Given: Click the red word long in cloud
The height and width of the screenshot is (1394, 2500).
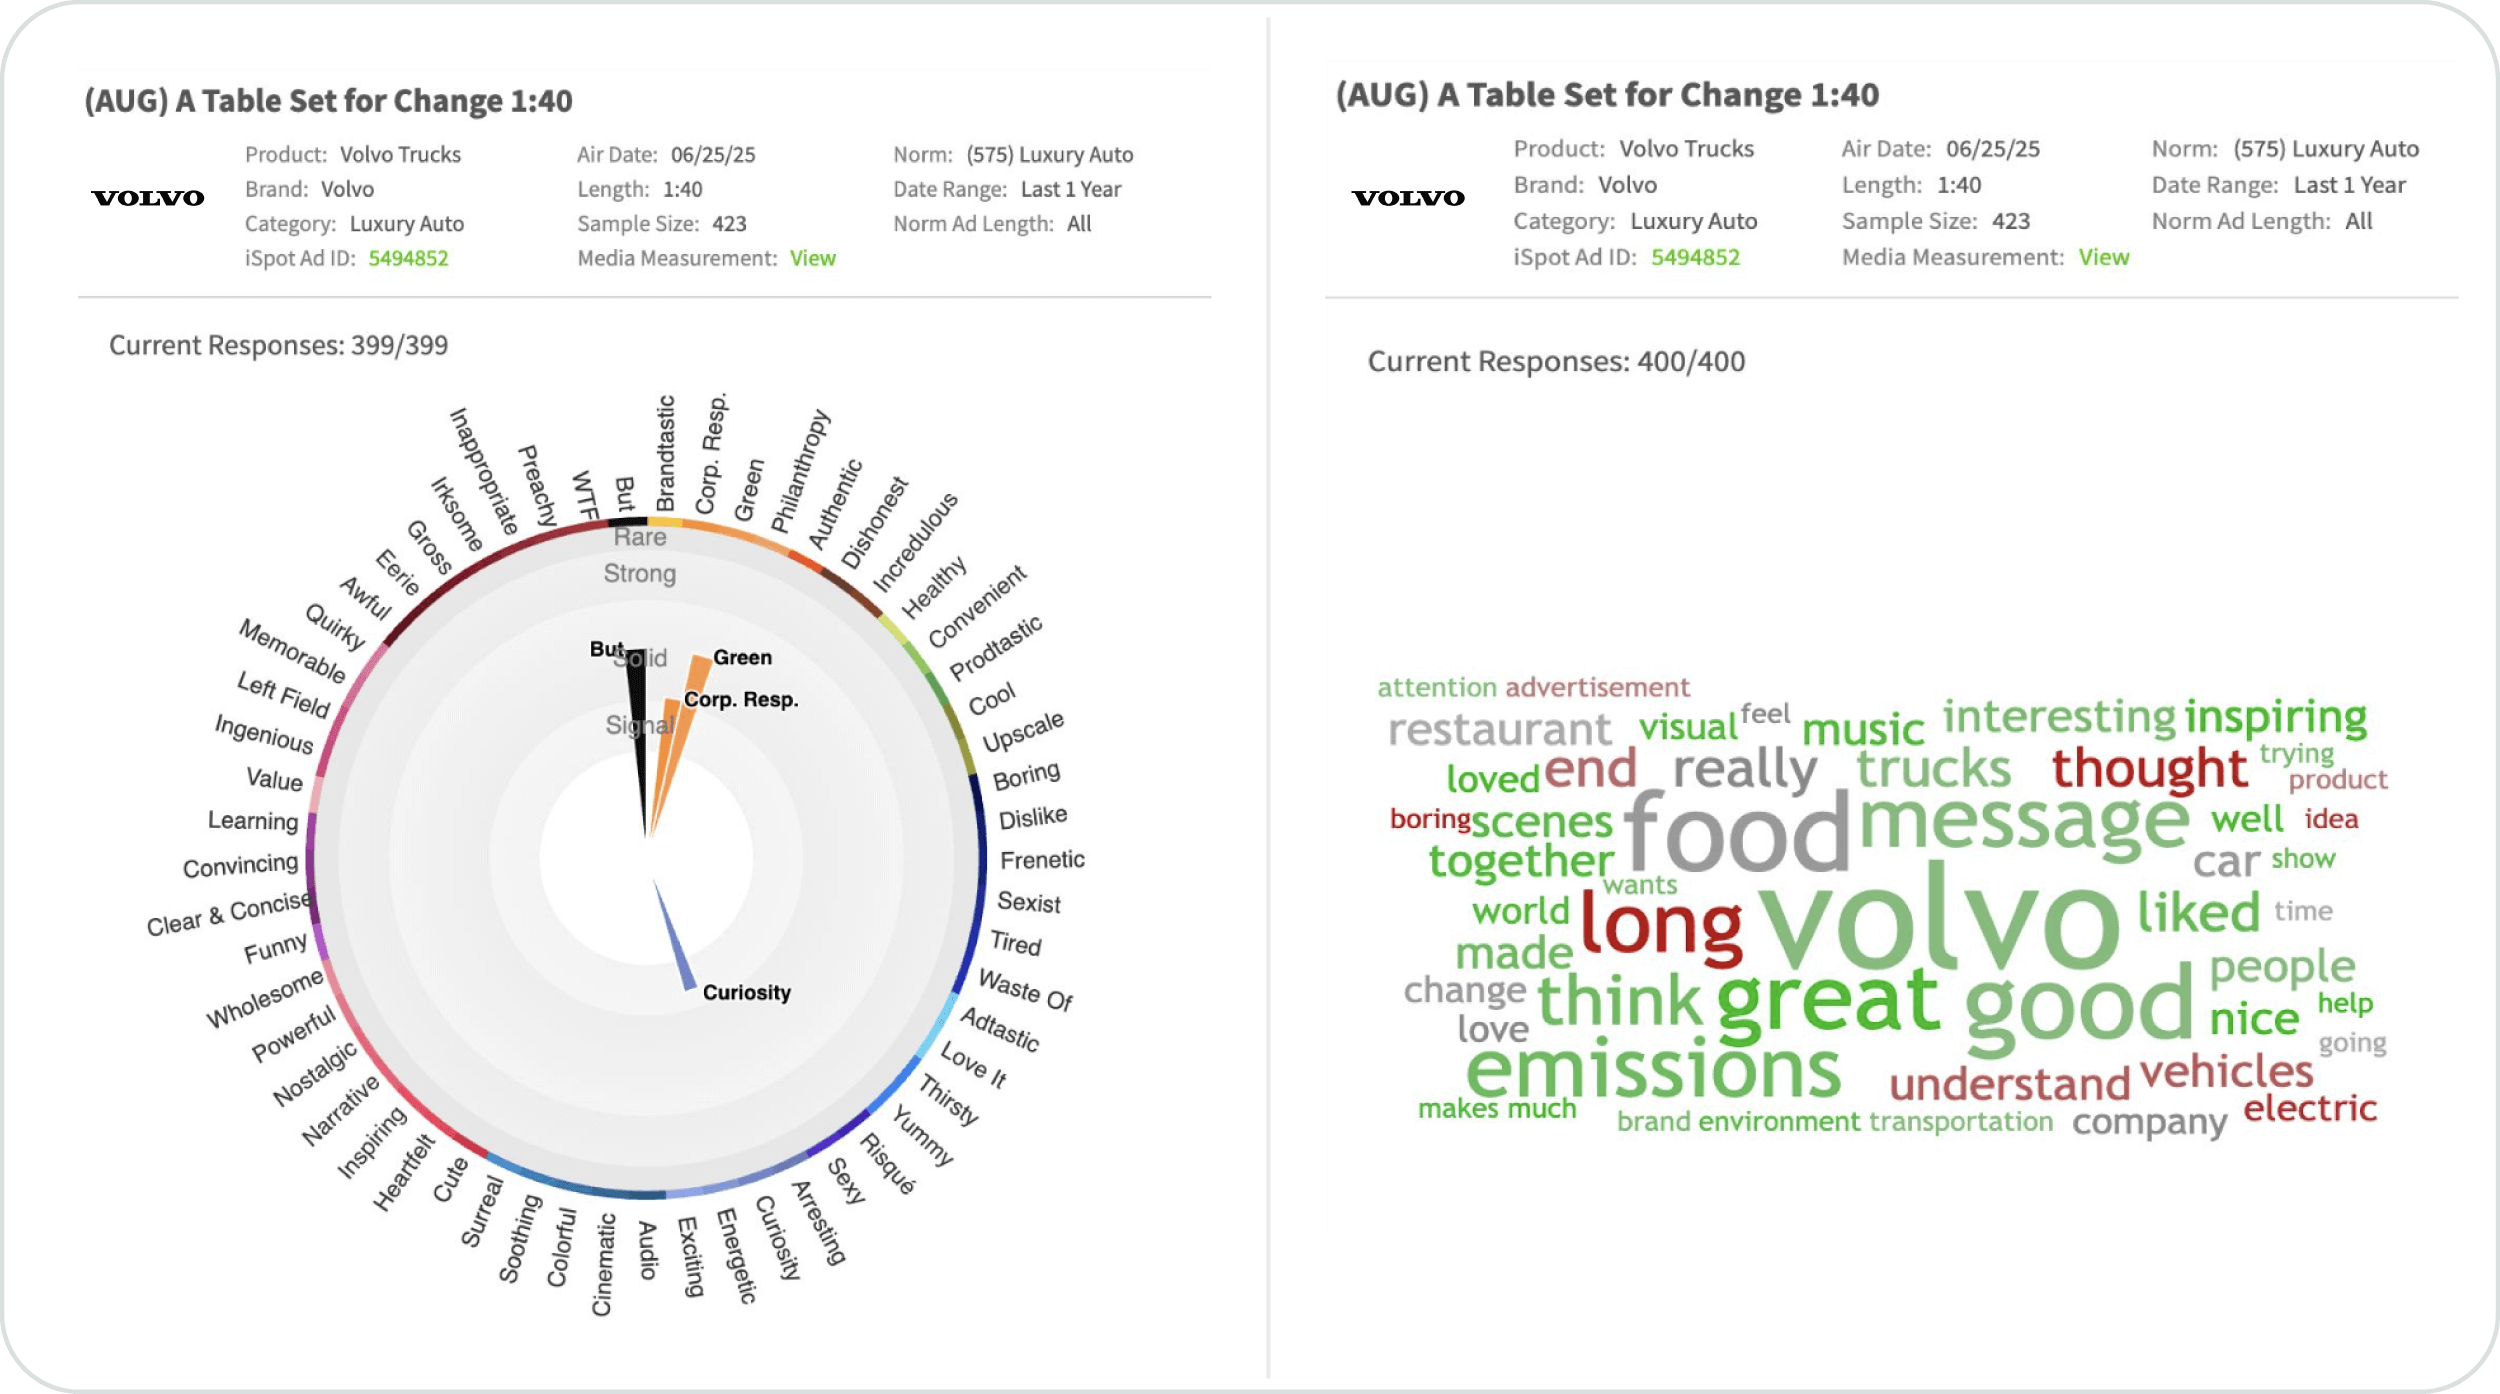Looking at the screenshot, I should tap(1661, 925).
